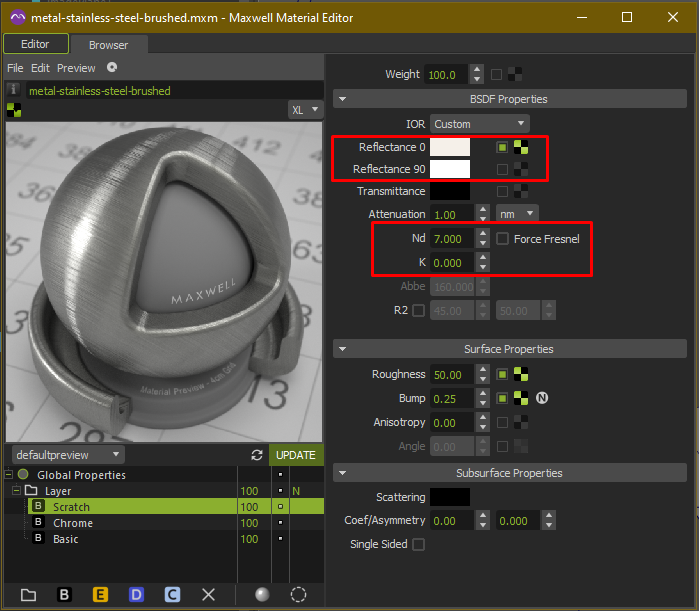Toggle the Single Sided checkbox
Screen dimensions: 699x611
coord(418,544)
